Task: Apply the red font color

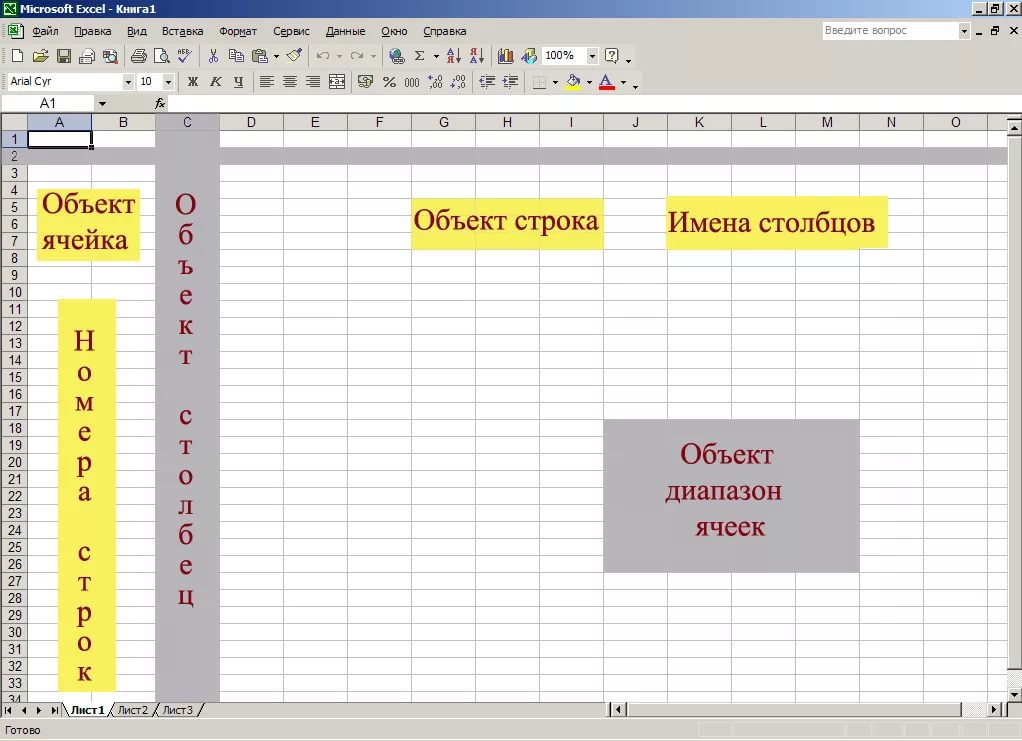Action: click(607, 81)
